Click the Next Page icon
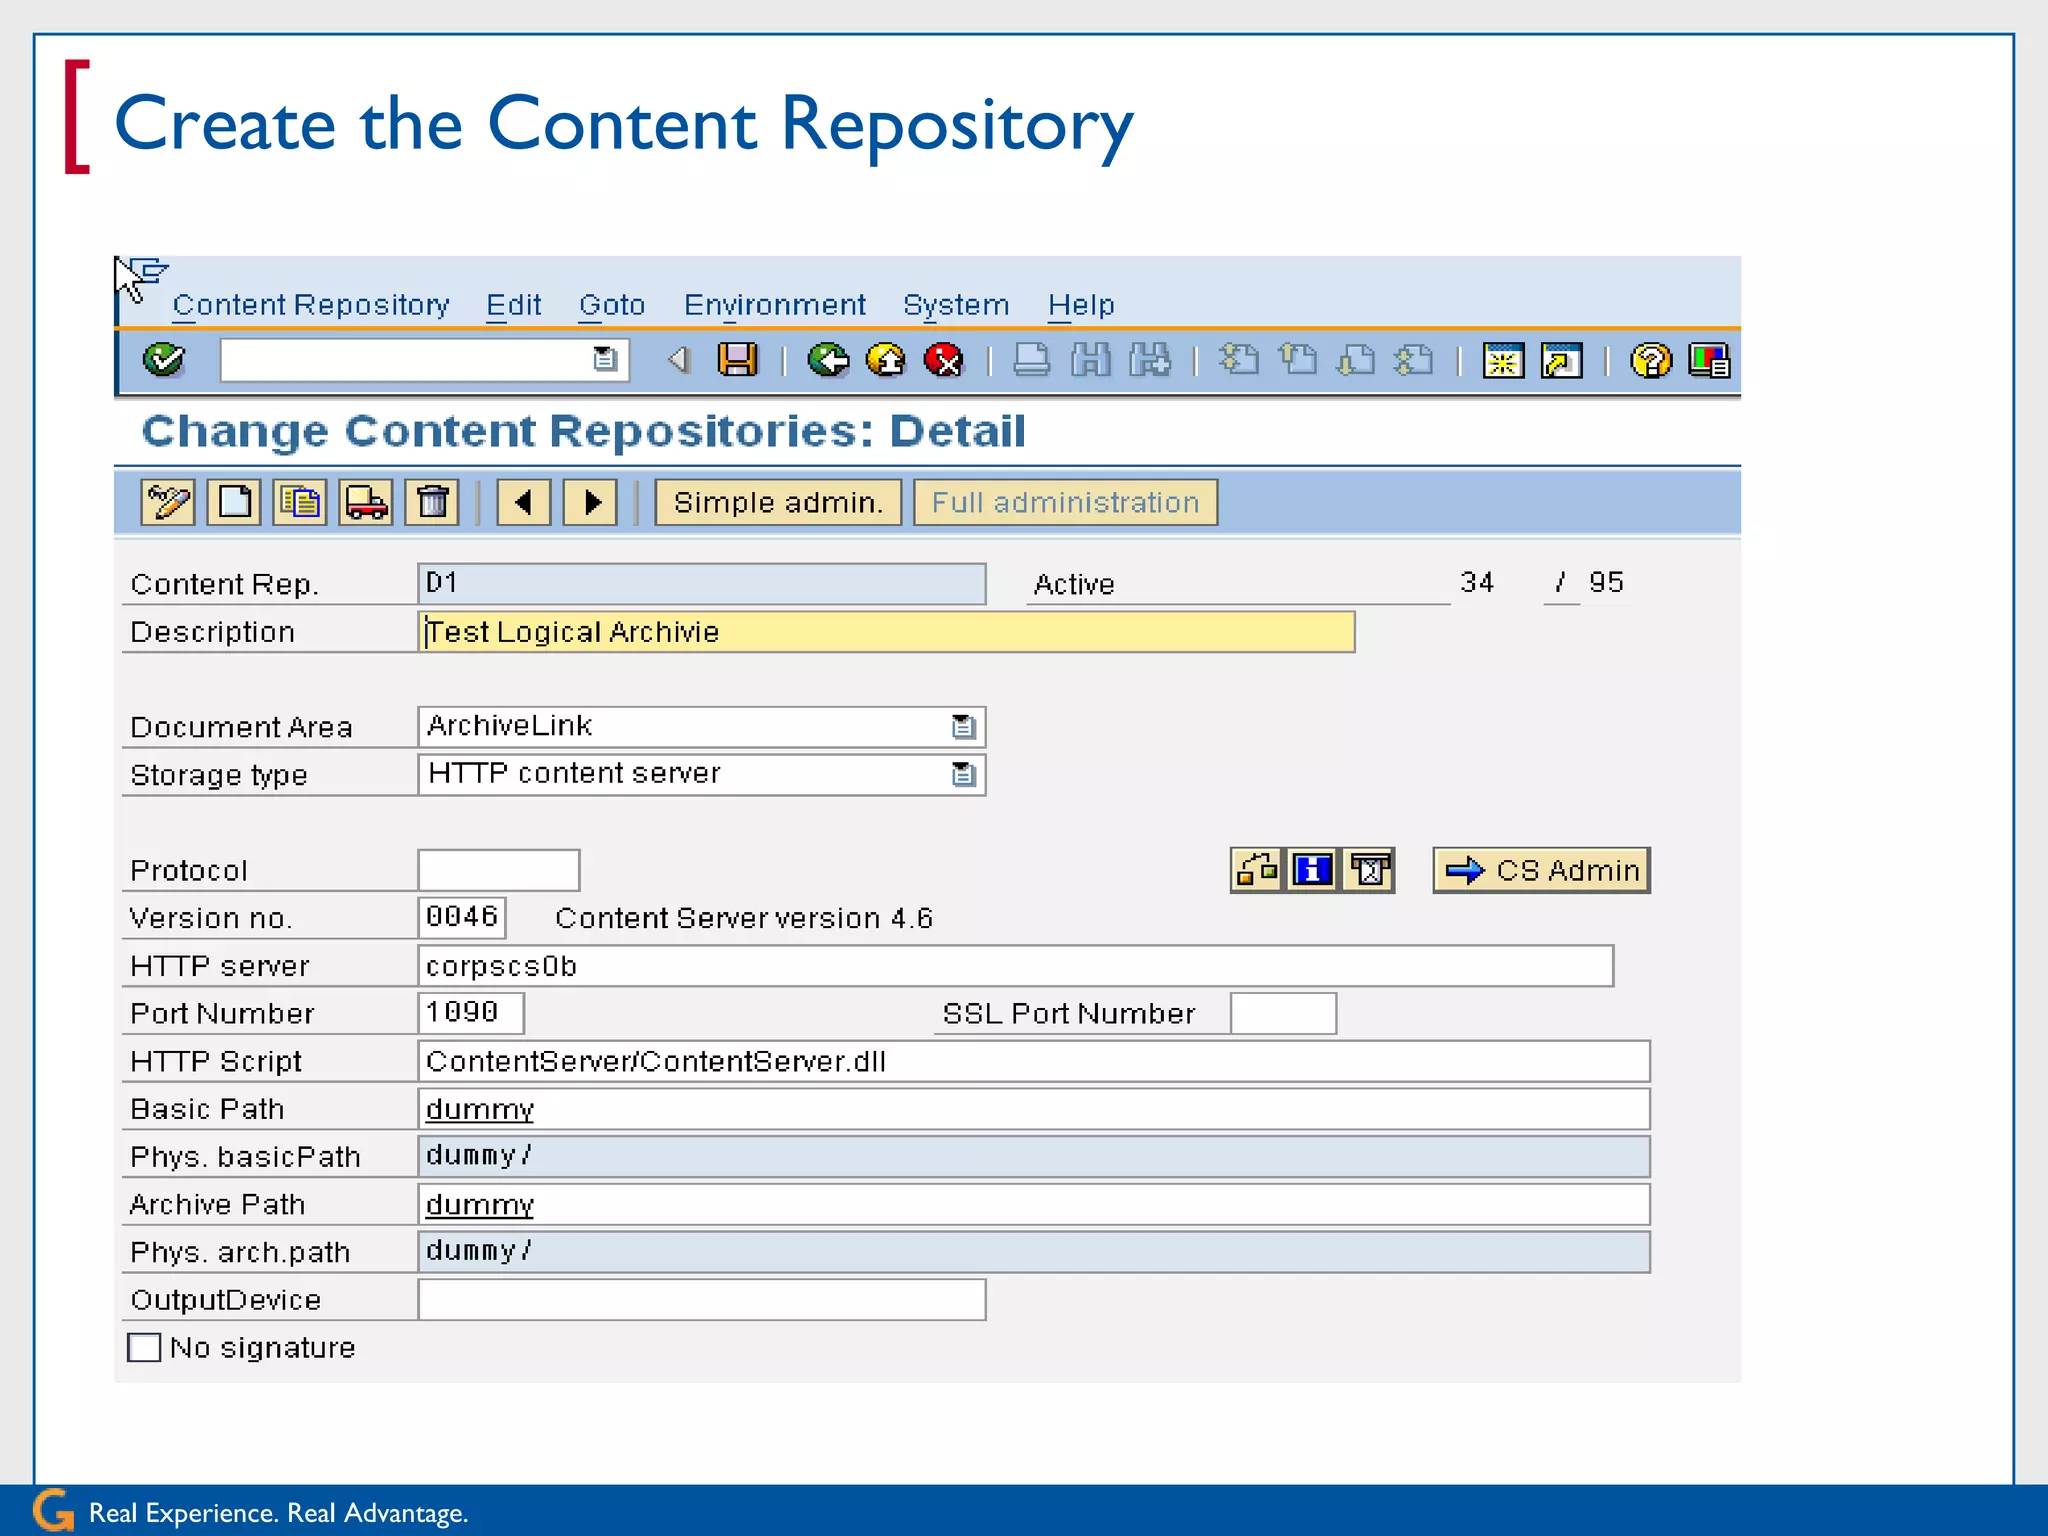The width and height of the screenshot is (2048, 1536). (x=1356, y=360)
